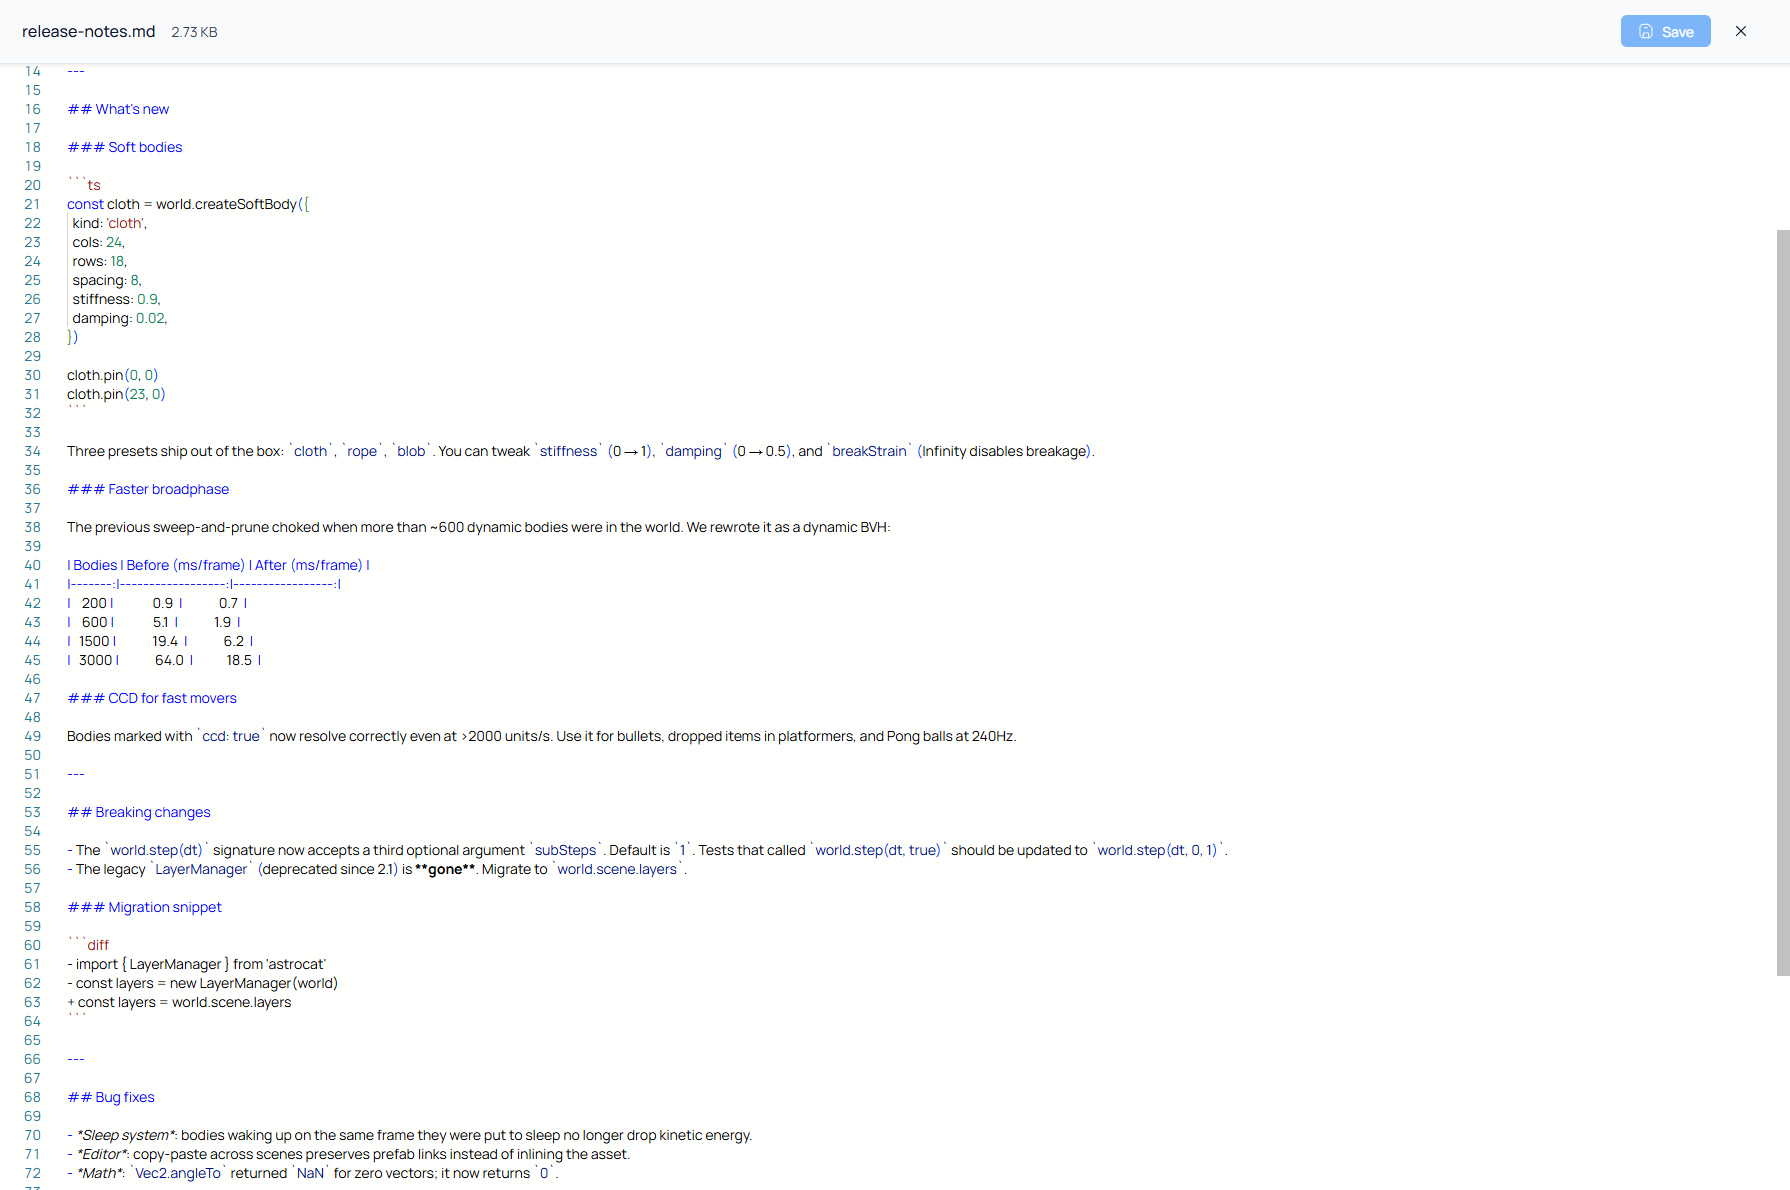
Task: Click the closing '})' on line 28
Action: pos(72,337)
